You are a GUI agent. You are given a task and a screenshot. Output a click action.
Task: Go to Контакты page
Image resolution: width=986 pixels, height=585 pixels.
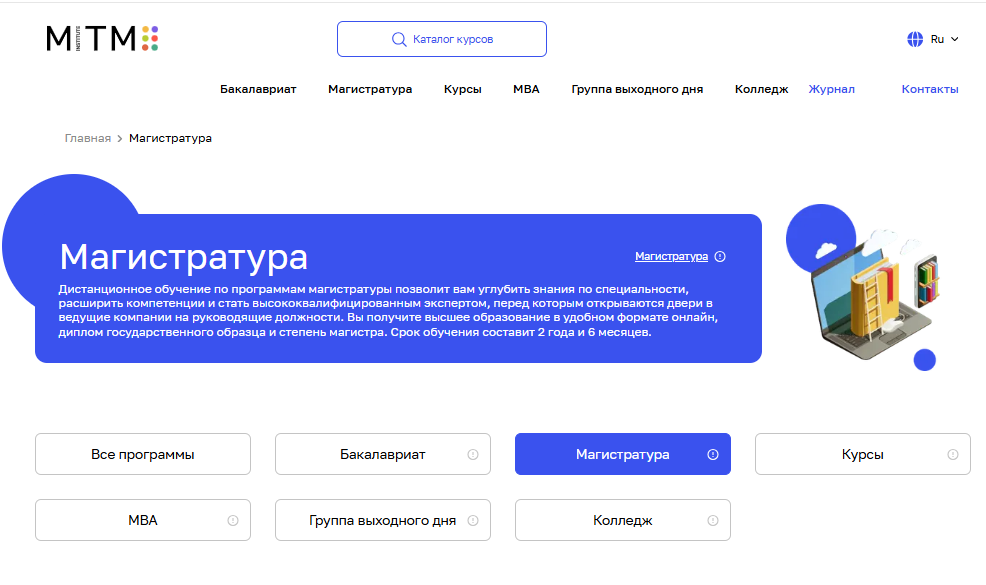929,89
